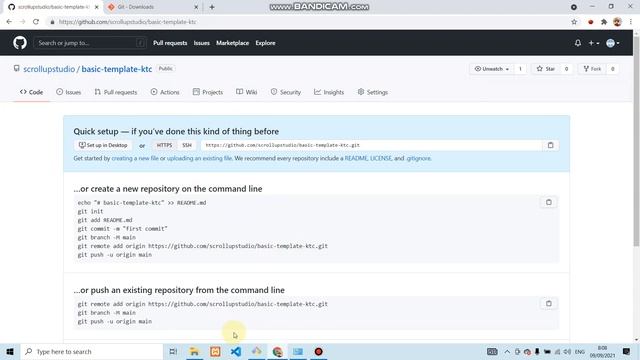Bookmark this page with star icon
640x360 pixels.
(574, 22)
